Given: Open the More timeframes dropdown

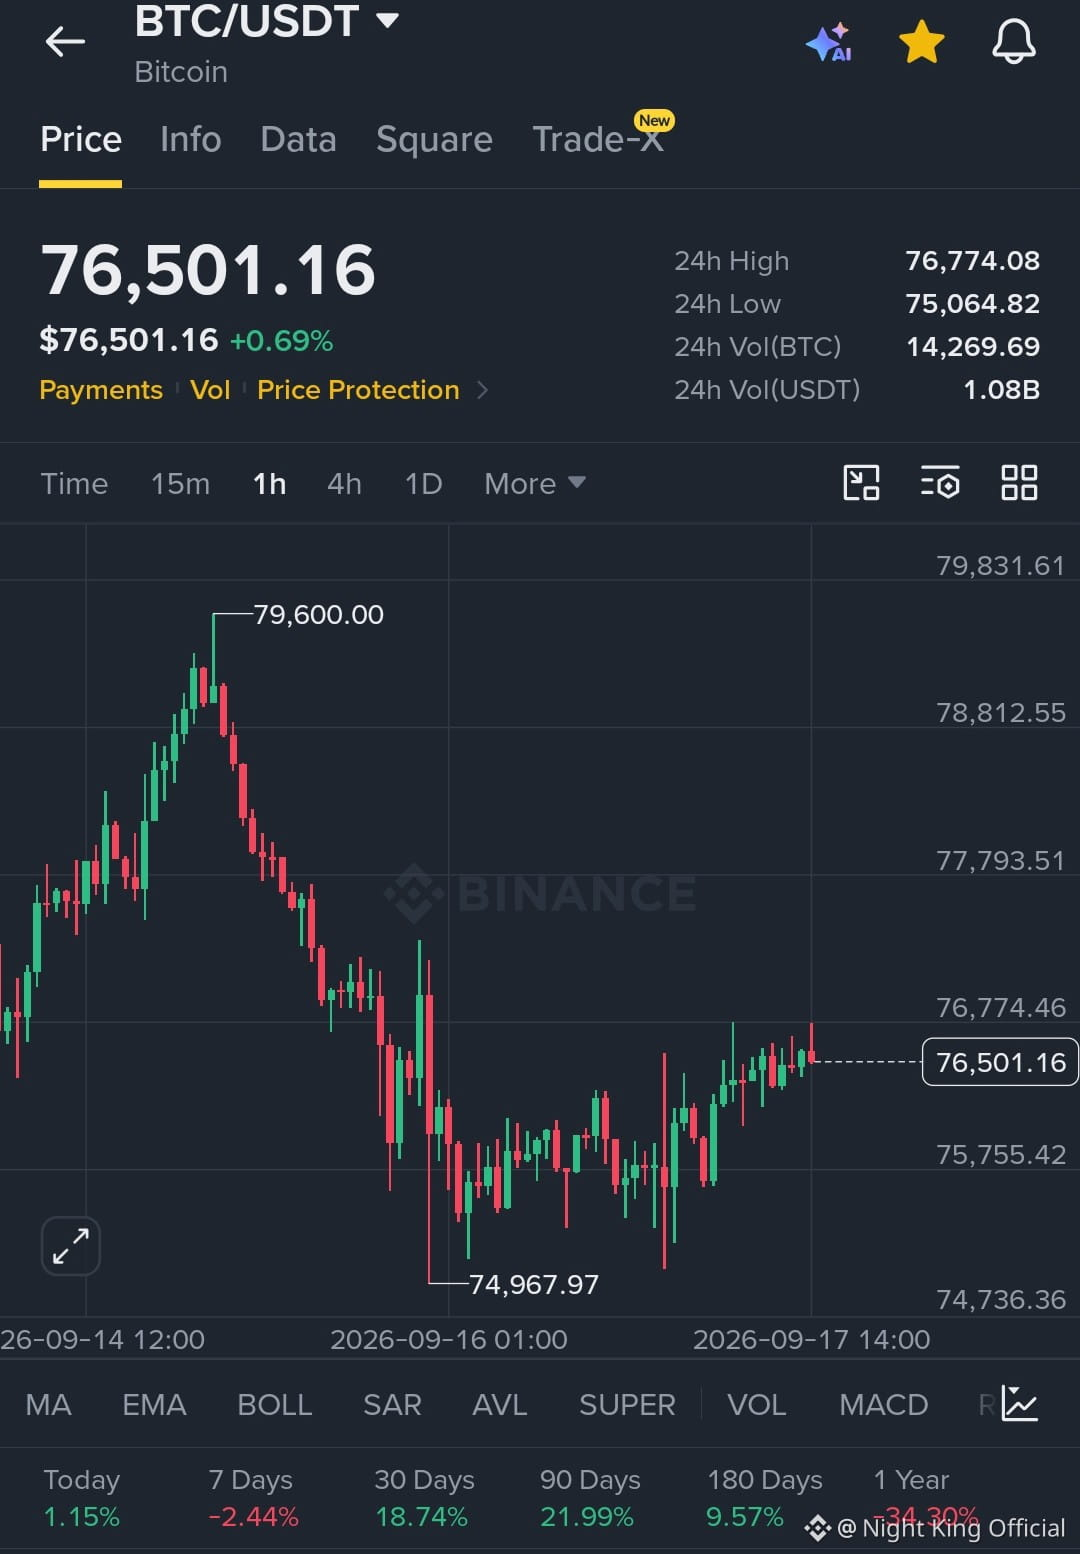Looking at the screenshot, I should pyautogui.click(x=534, y=484).
